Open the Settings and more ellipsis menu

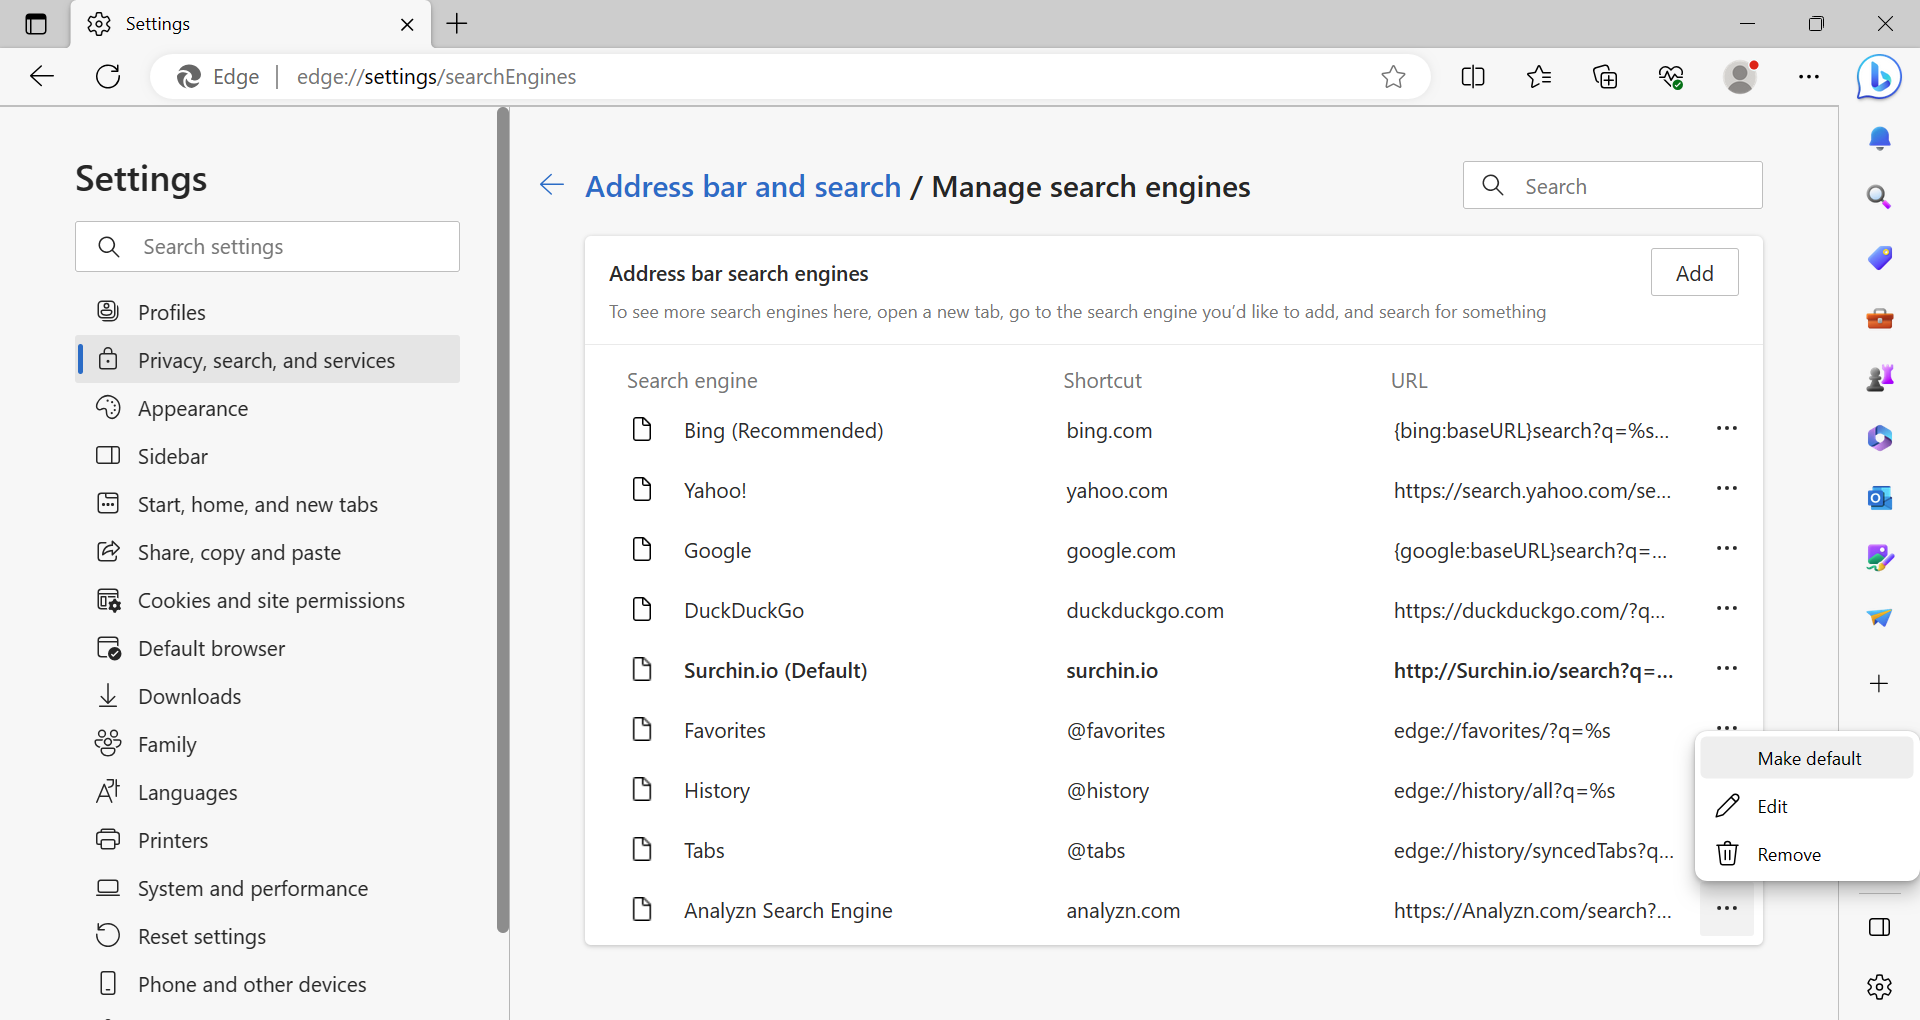pyautogui.click(x=1809, y=77)
